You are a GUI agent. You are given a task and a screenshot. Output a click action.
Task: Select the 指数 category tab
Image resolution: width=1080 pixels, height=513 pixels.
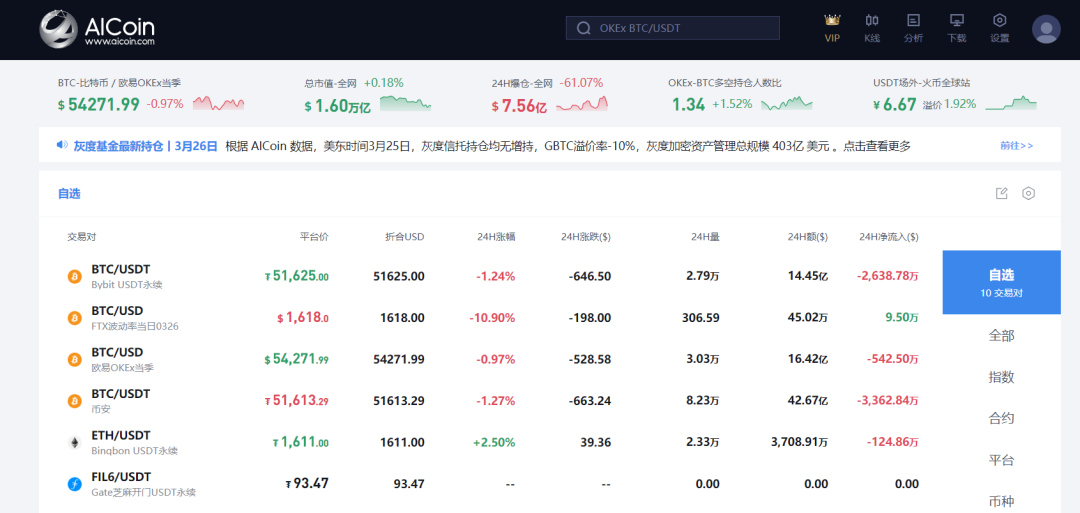coord(1001,377)
